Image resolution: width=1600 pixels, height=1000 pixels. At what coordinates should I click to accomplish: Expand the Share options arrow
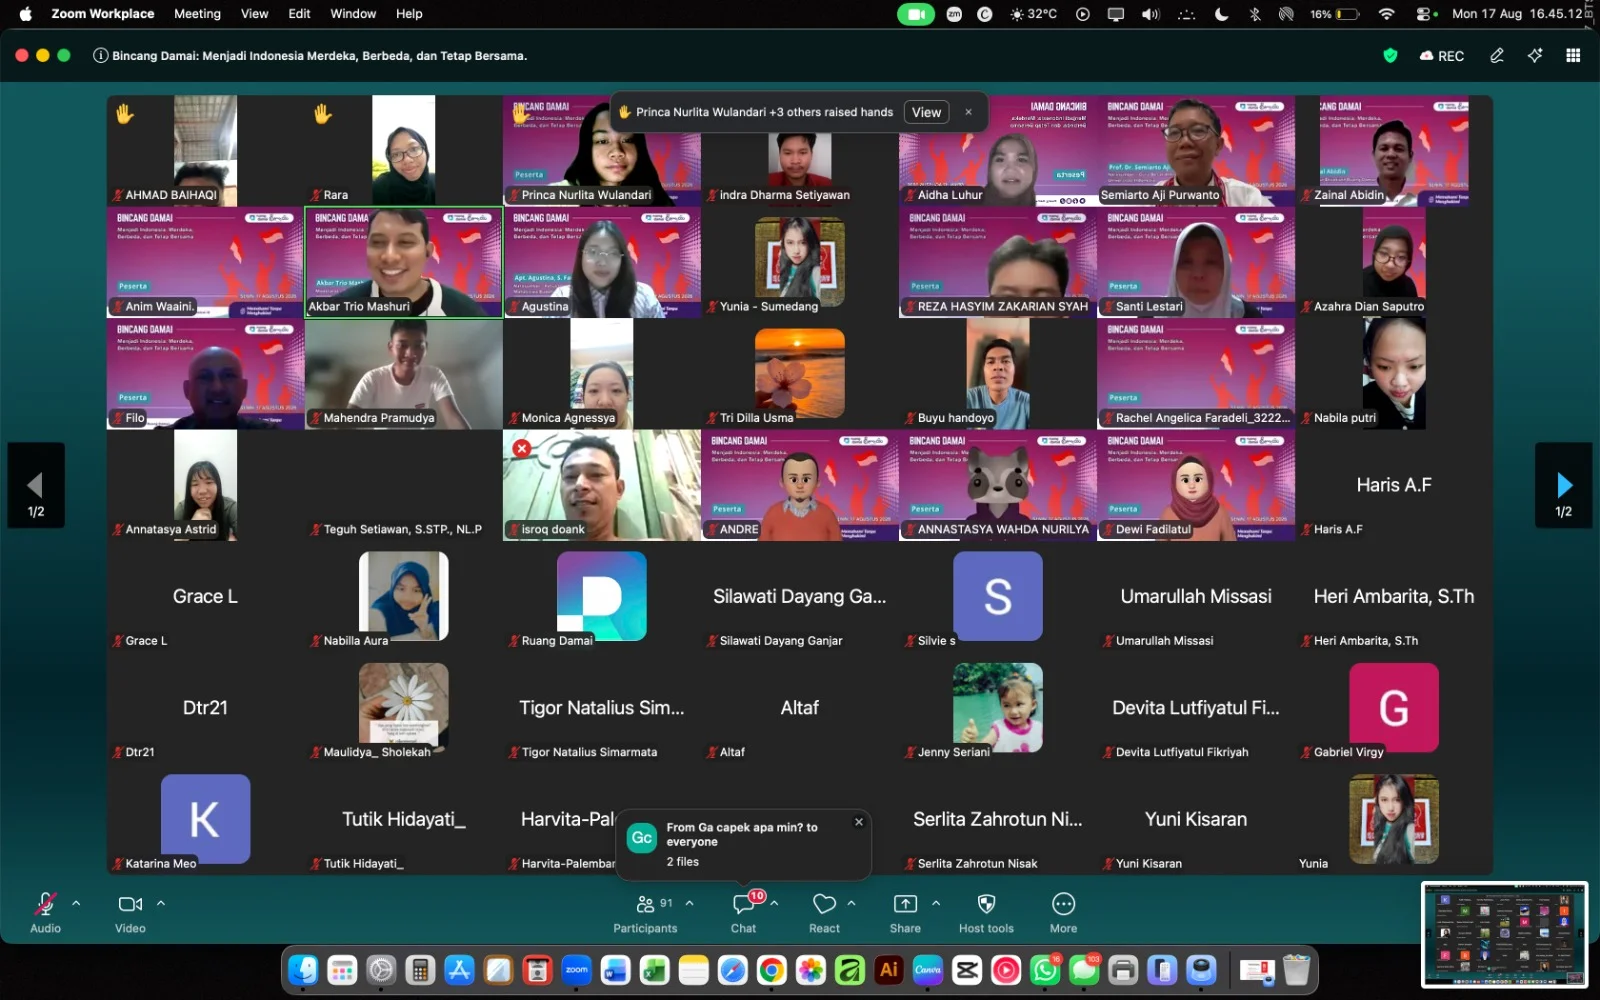936,903
